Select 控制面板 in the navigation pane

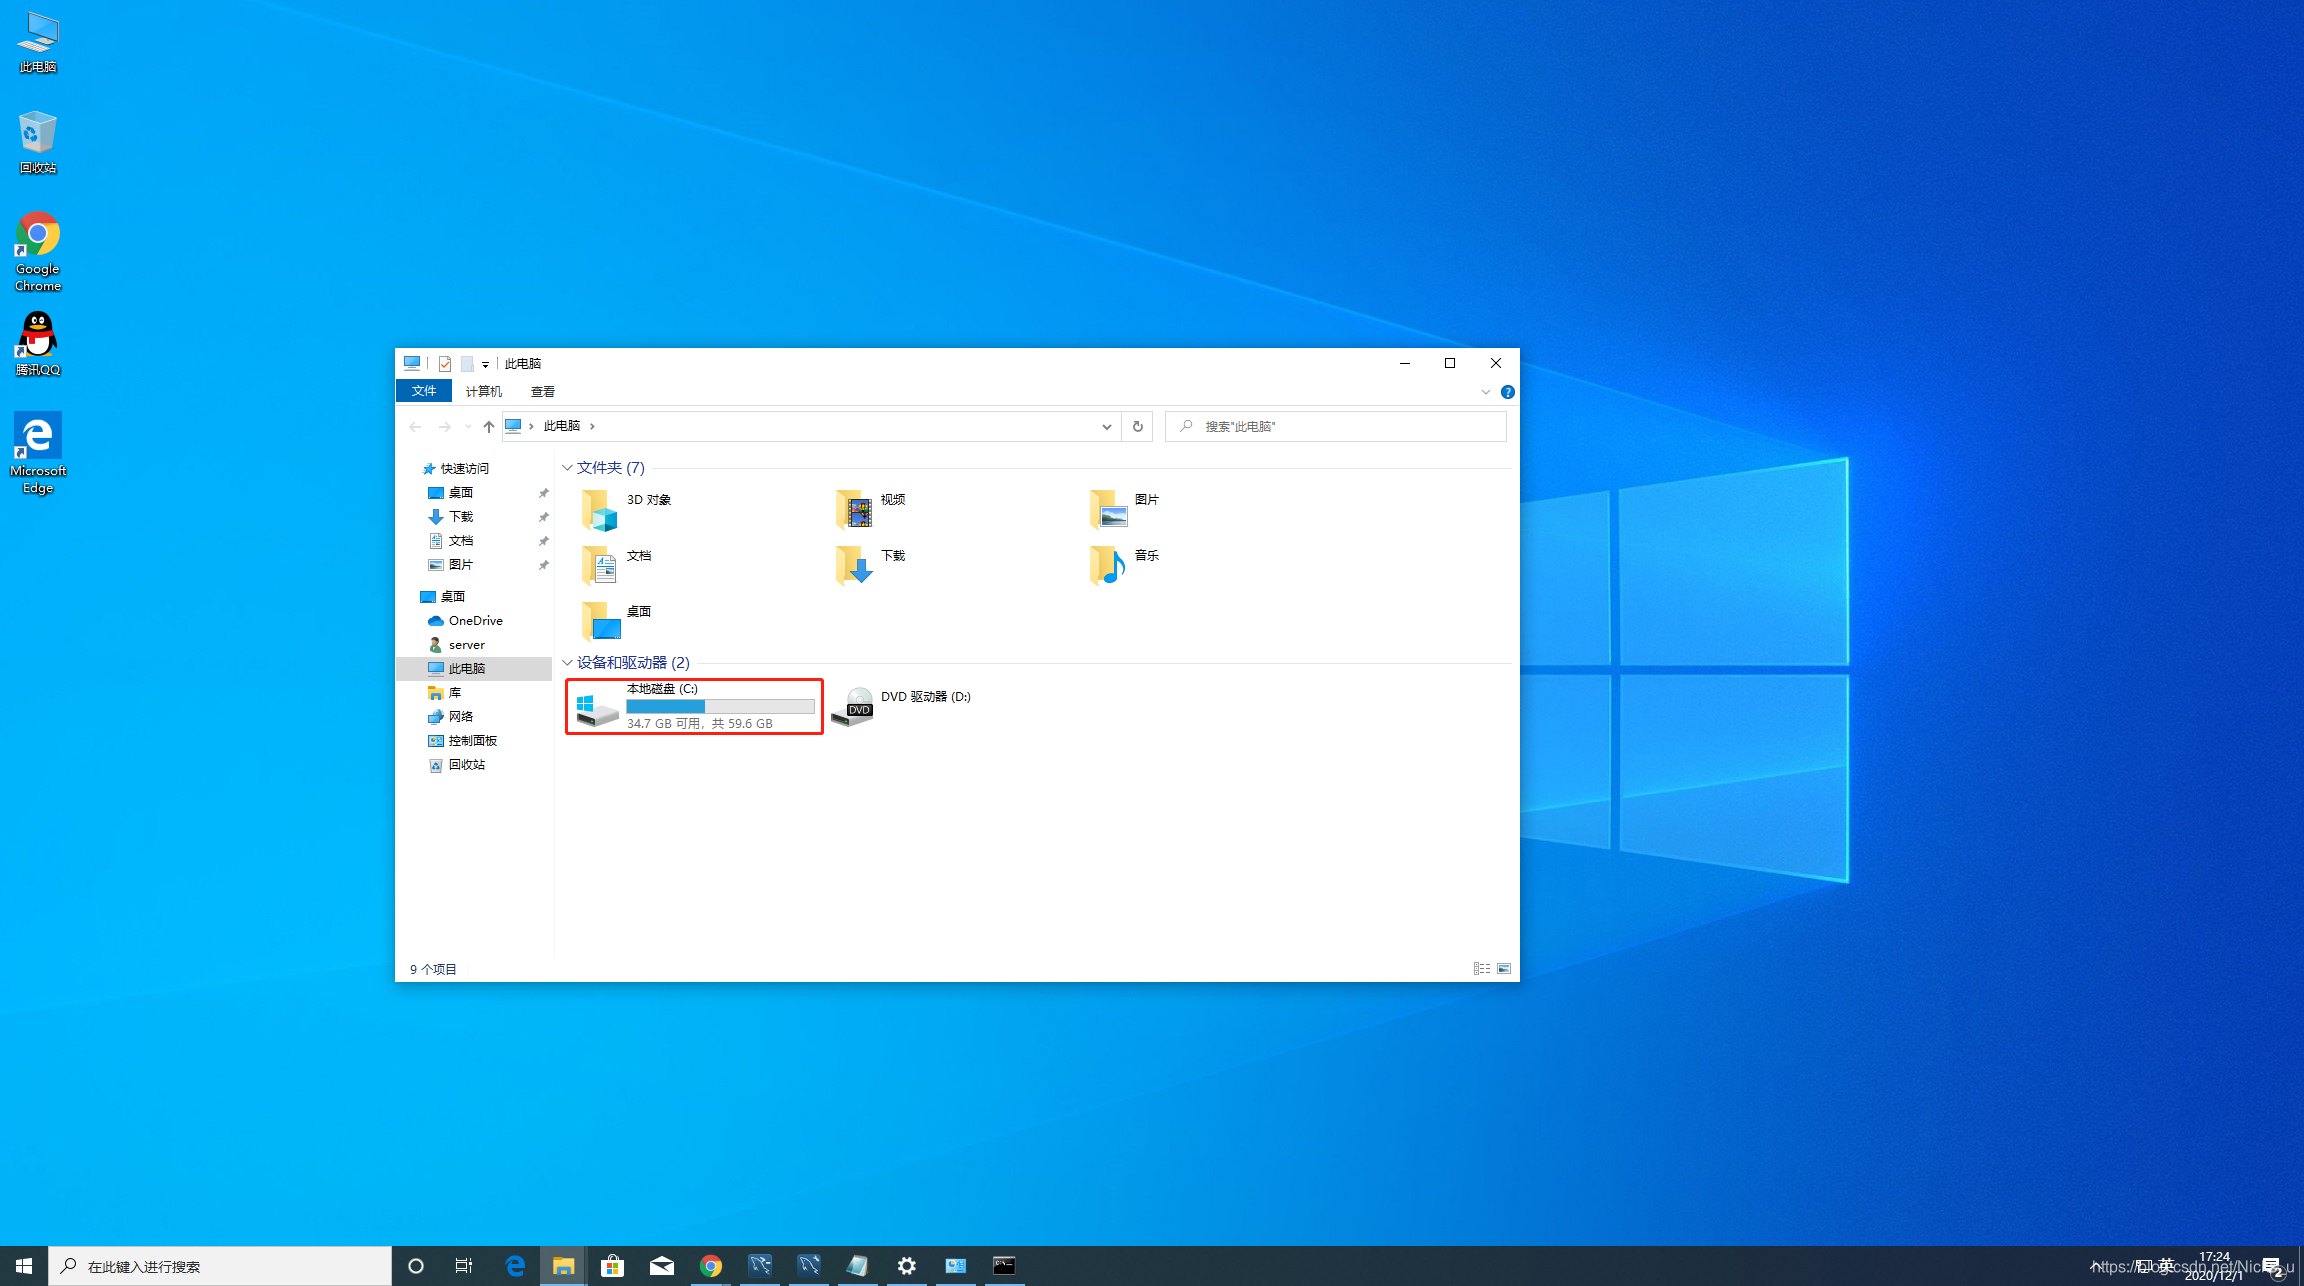472,741
